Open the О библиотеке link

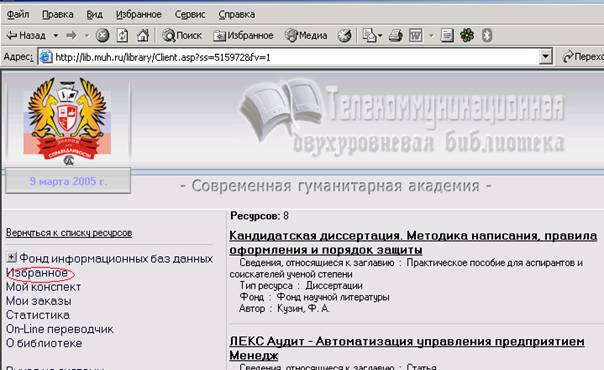pos(44,343)
